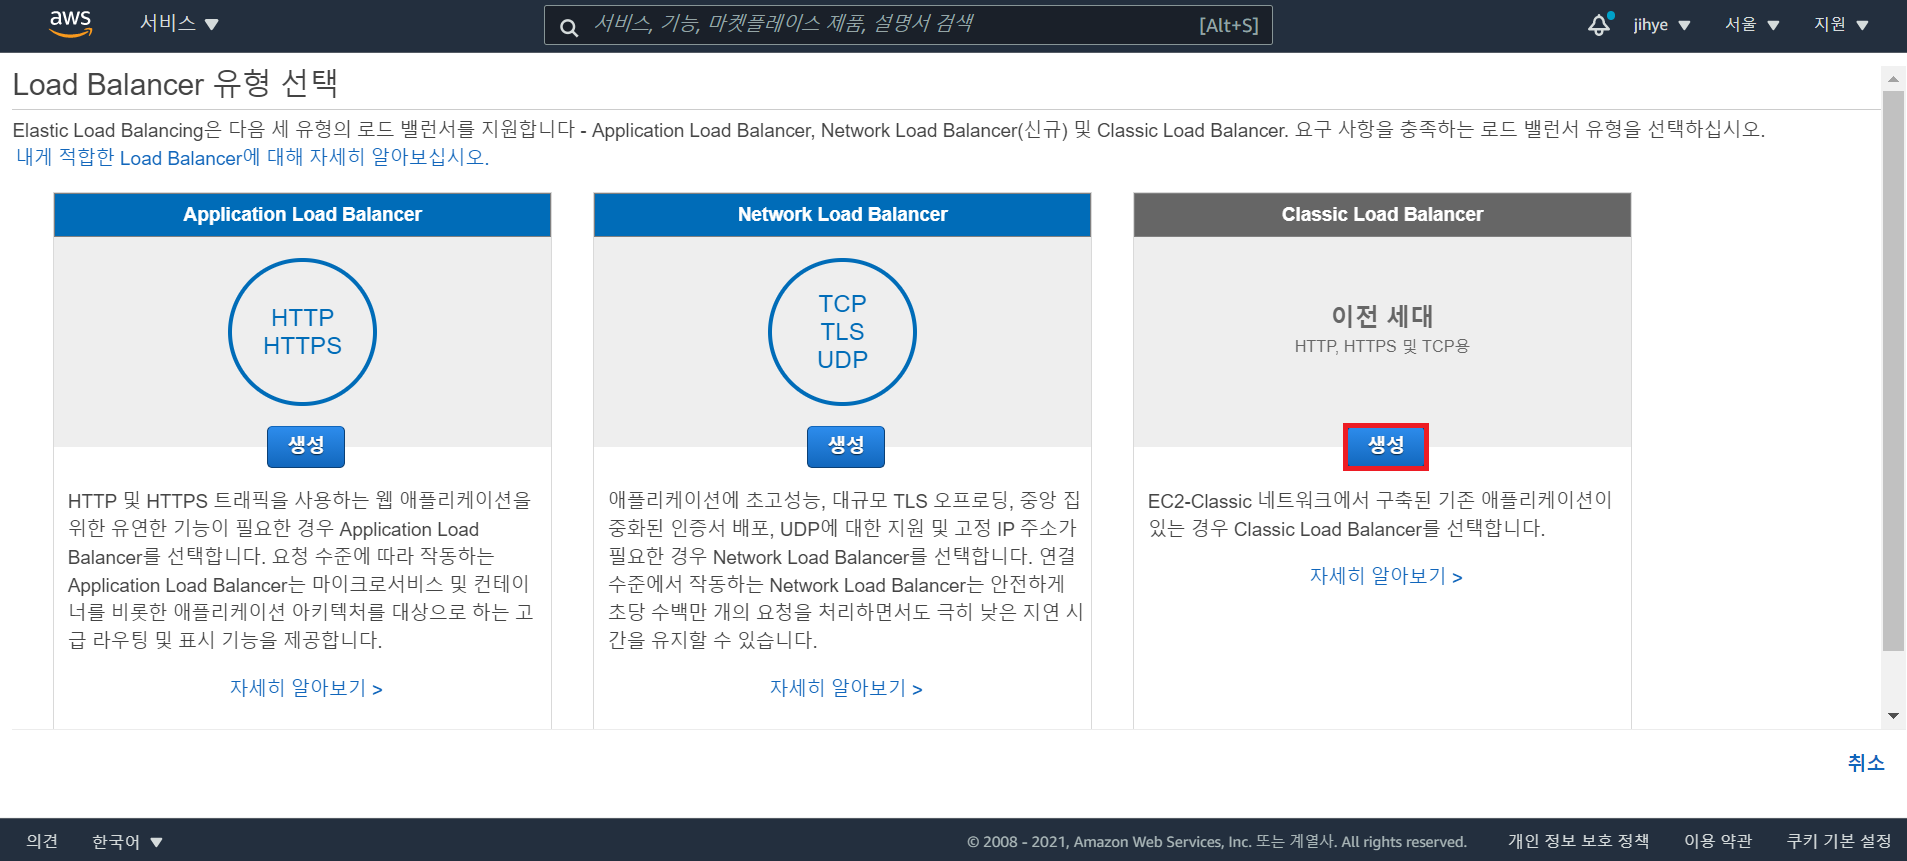
Task: Click the Load Balancer 유형 선택 title
Action: pos(175,84)
